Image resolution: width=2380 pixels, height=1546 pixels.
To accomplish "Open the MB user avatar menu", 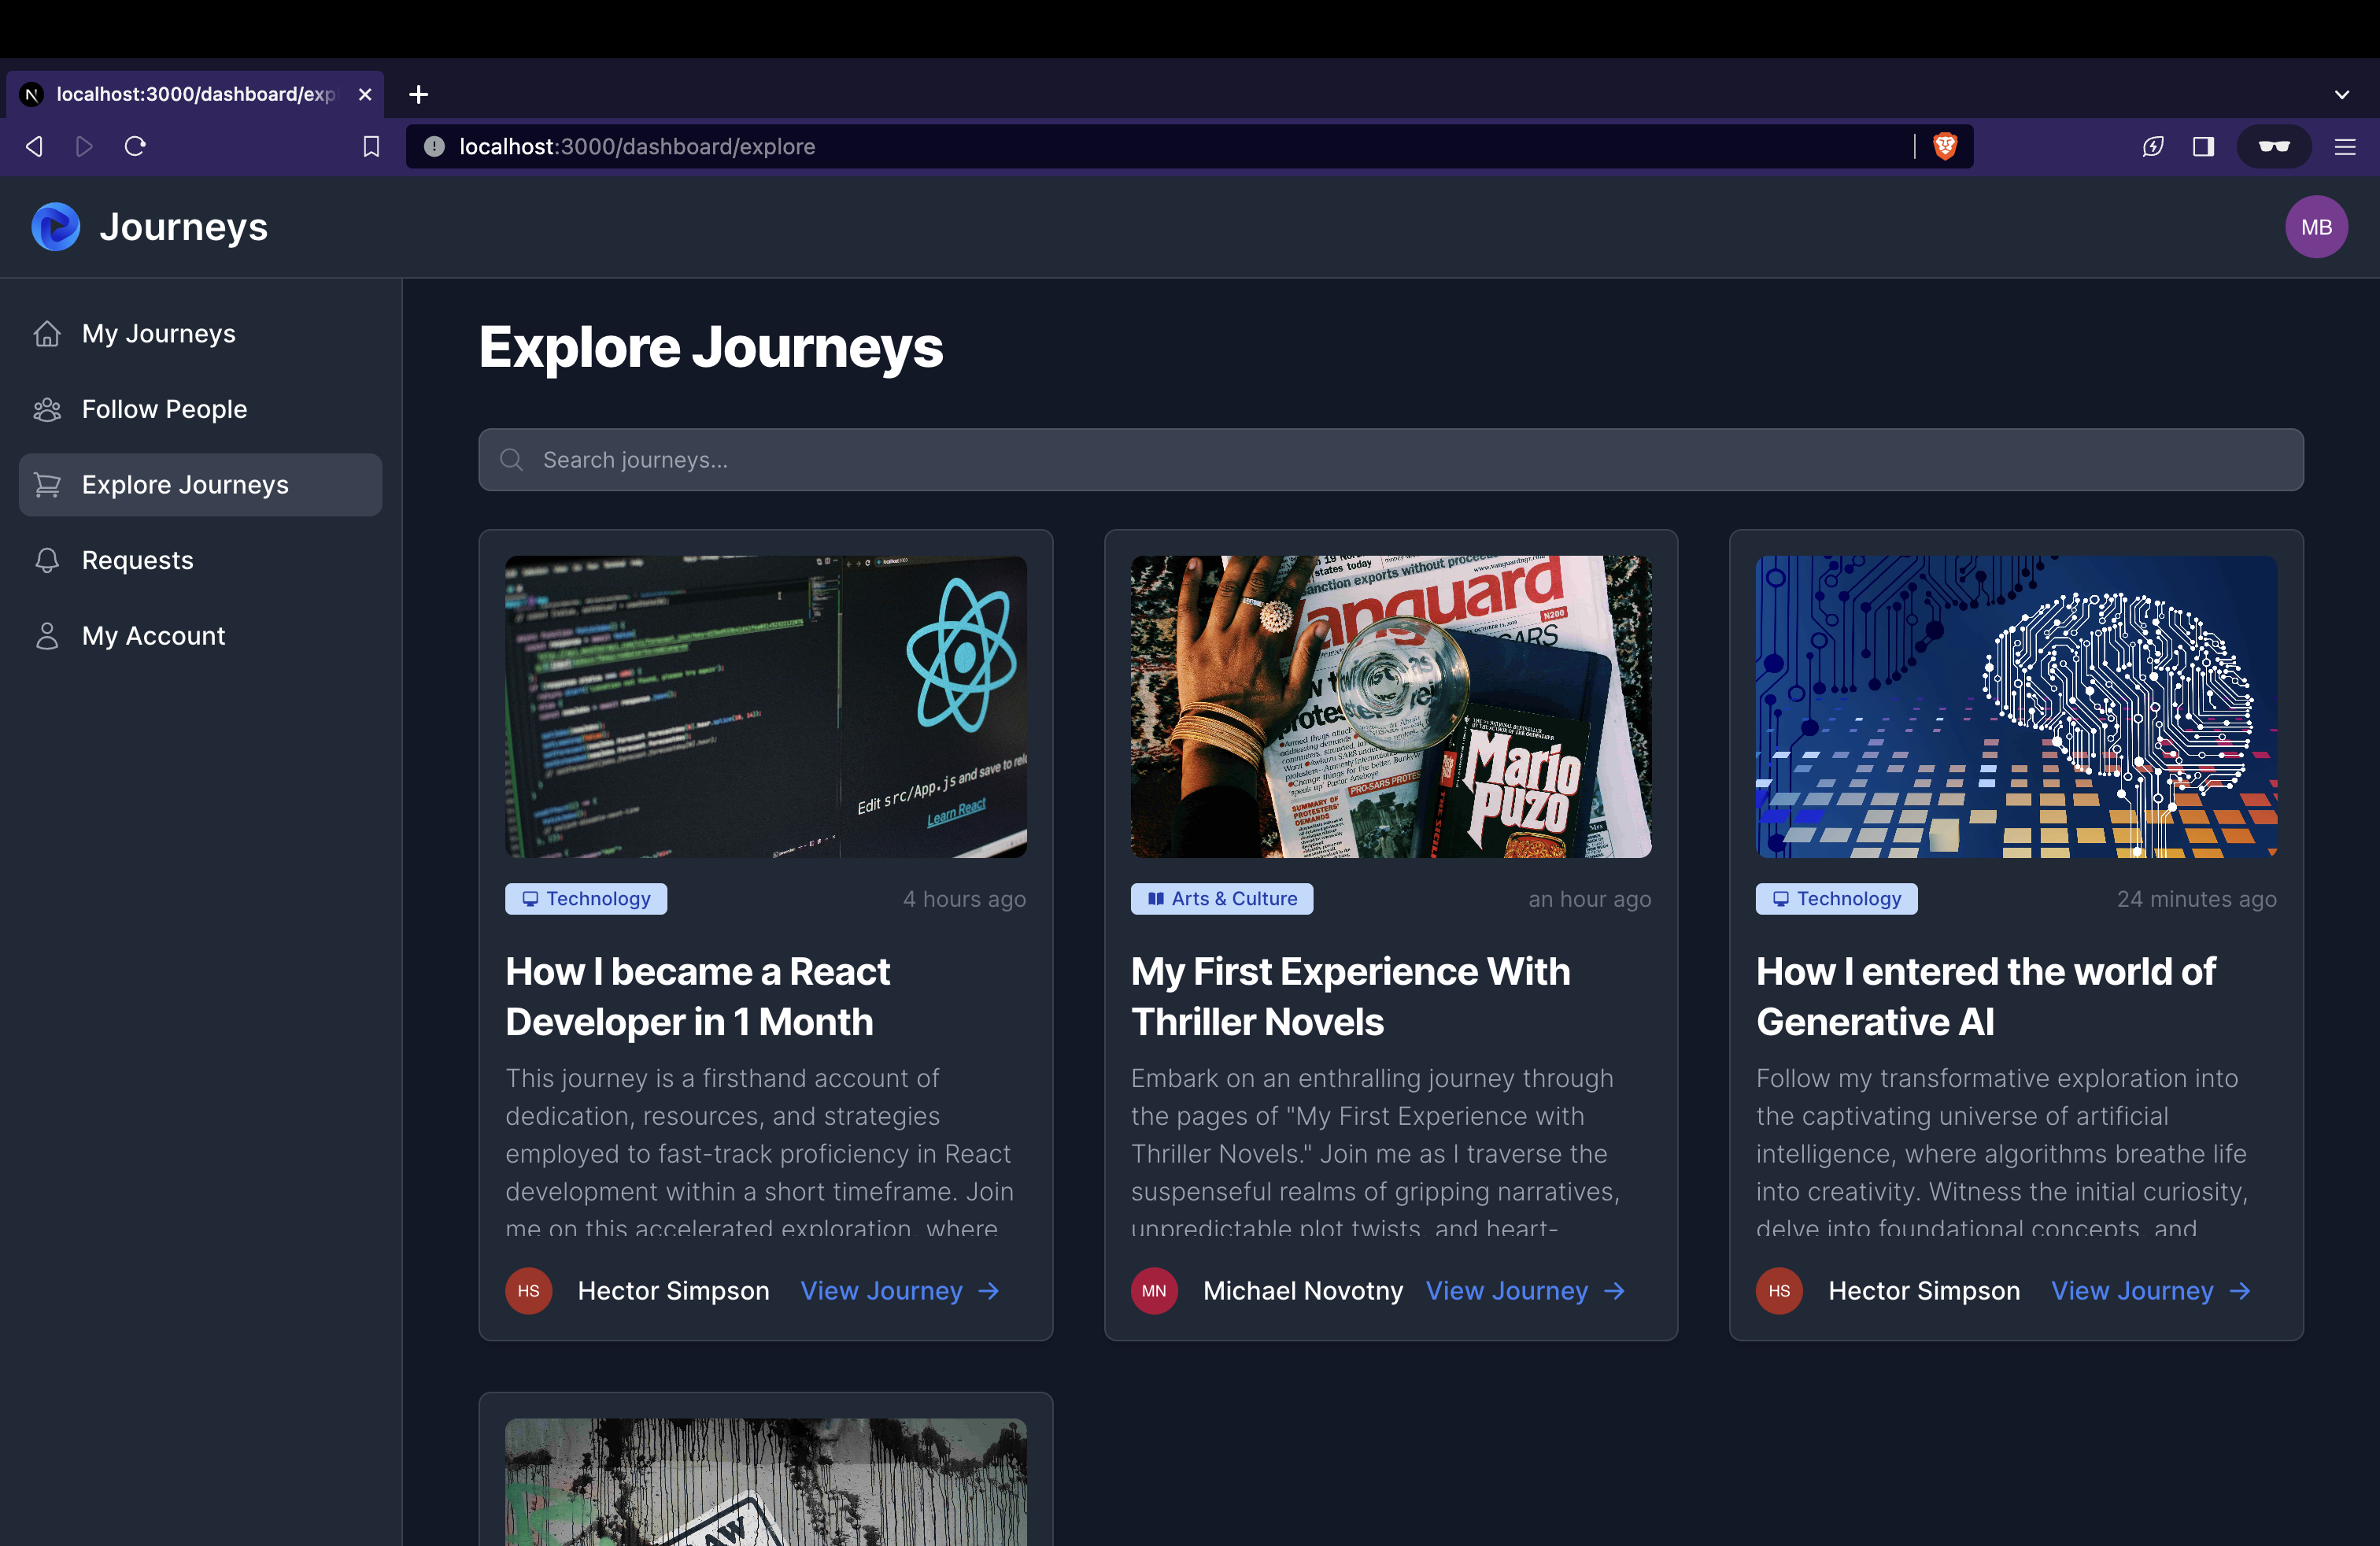I will pyautogui.click(x=2315, y=227).
